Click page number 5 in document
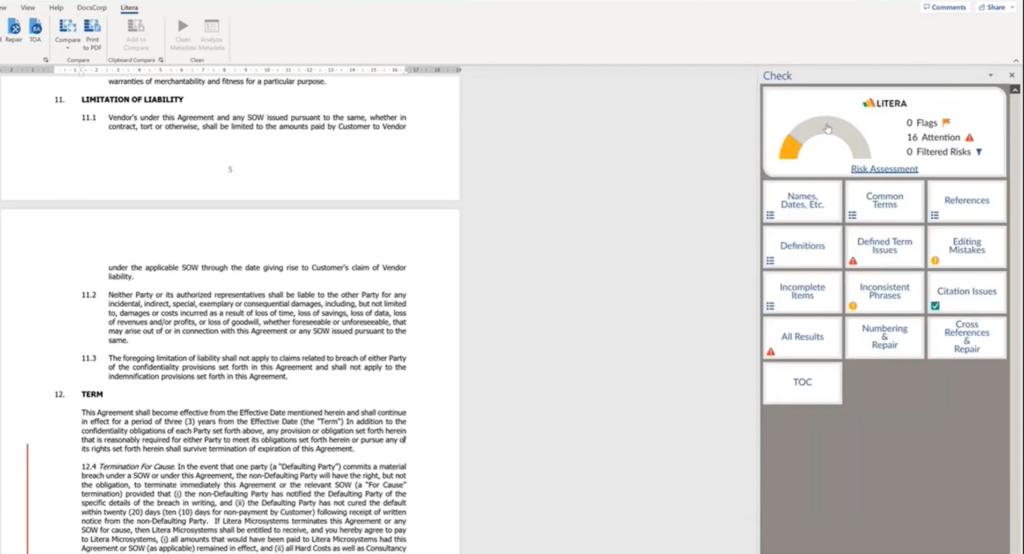 [230, 169]
